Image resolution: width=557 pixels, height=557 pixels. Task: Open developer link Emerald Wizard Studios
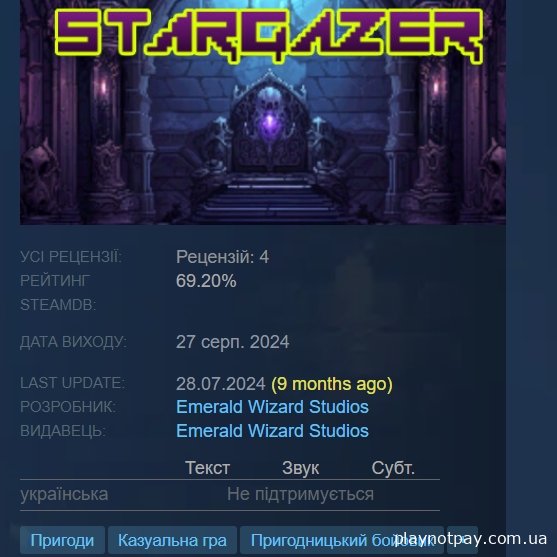point(272,407)
